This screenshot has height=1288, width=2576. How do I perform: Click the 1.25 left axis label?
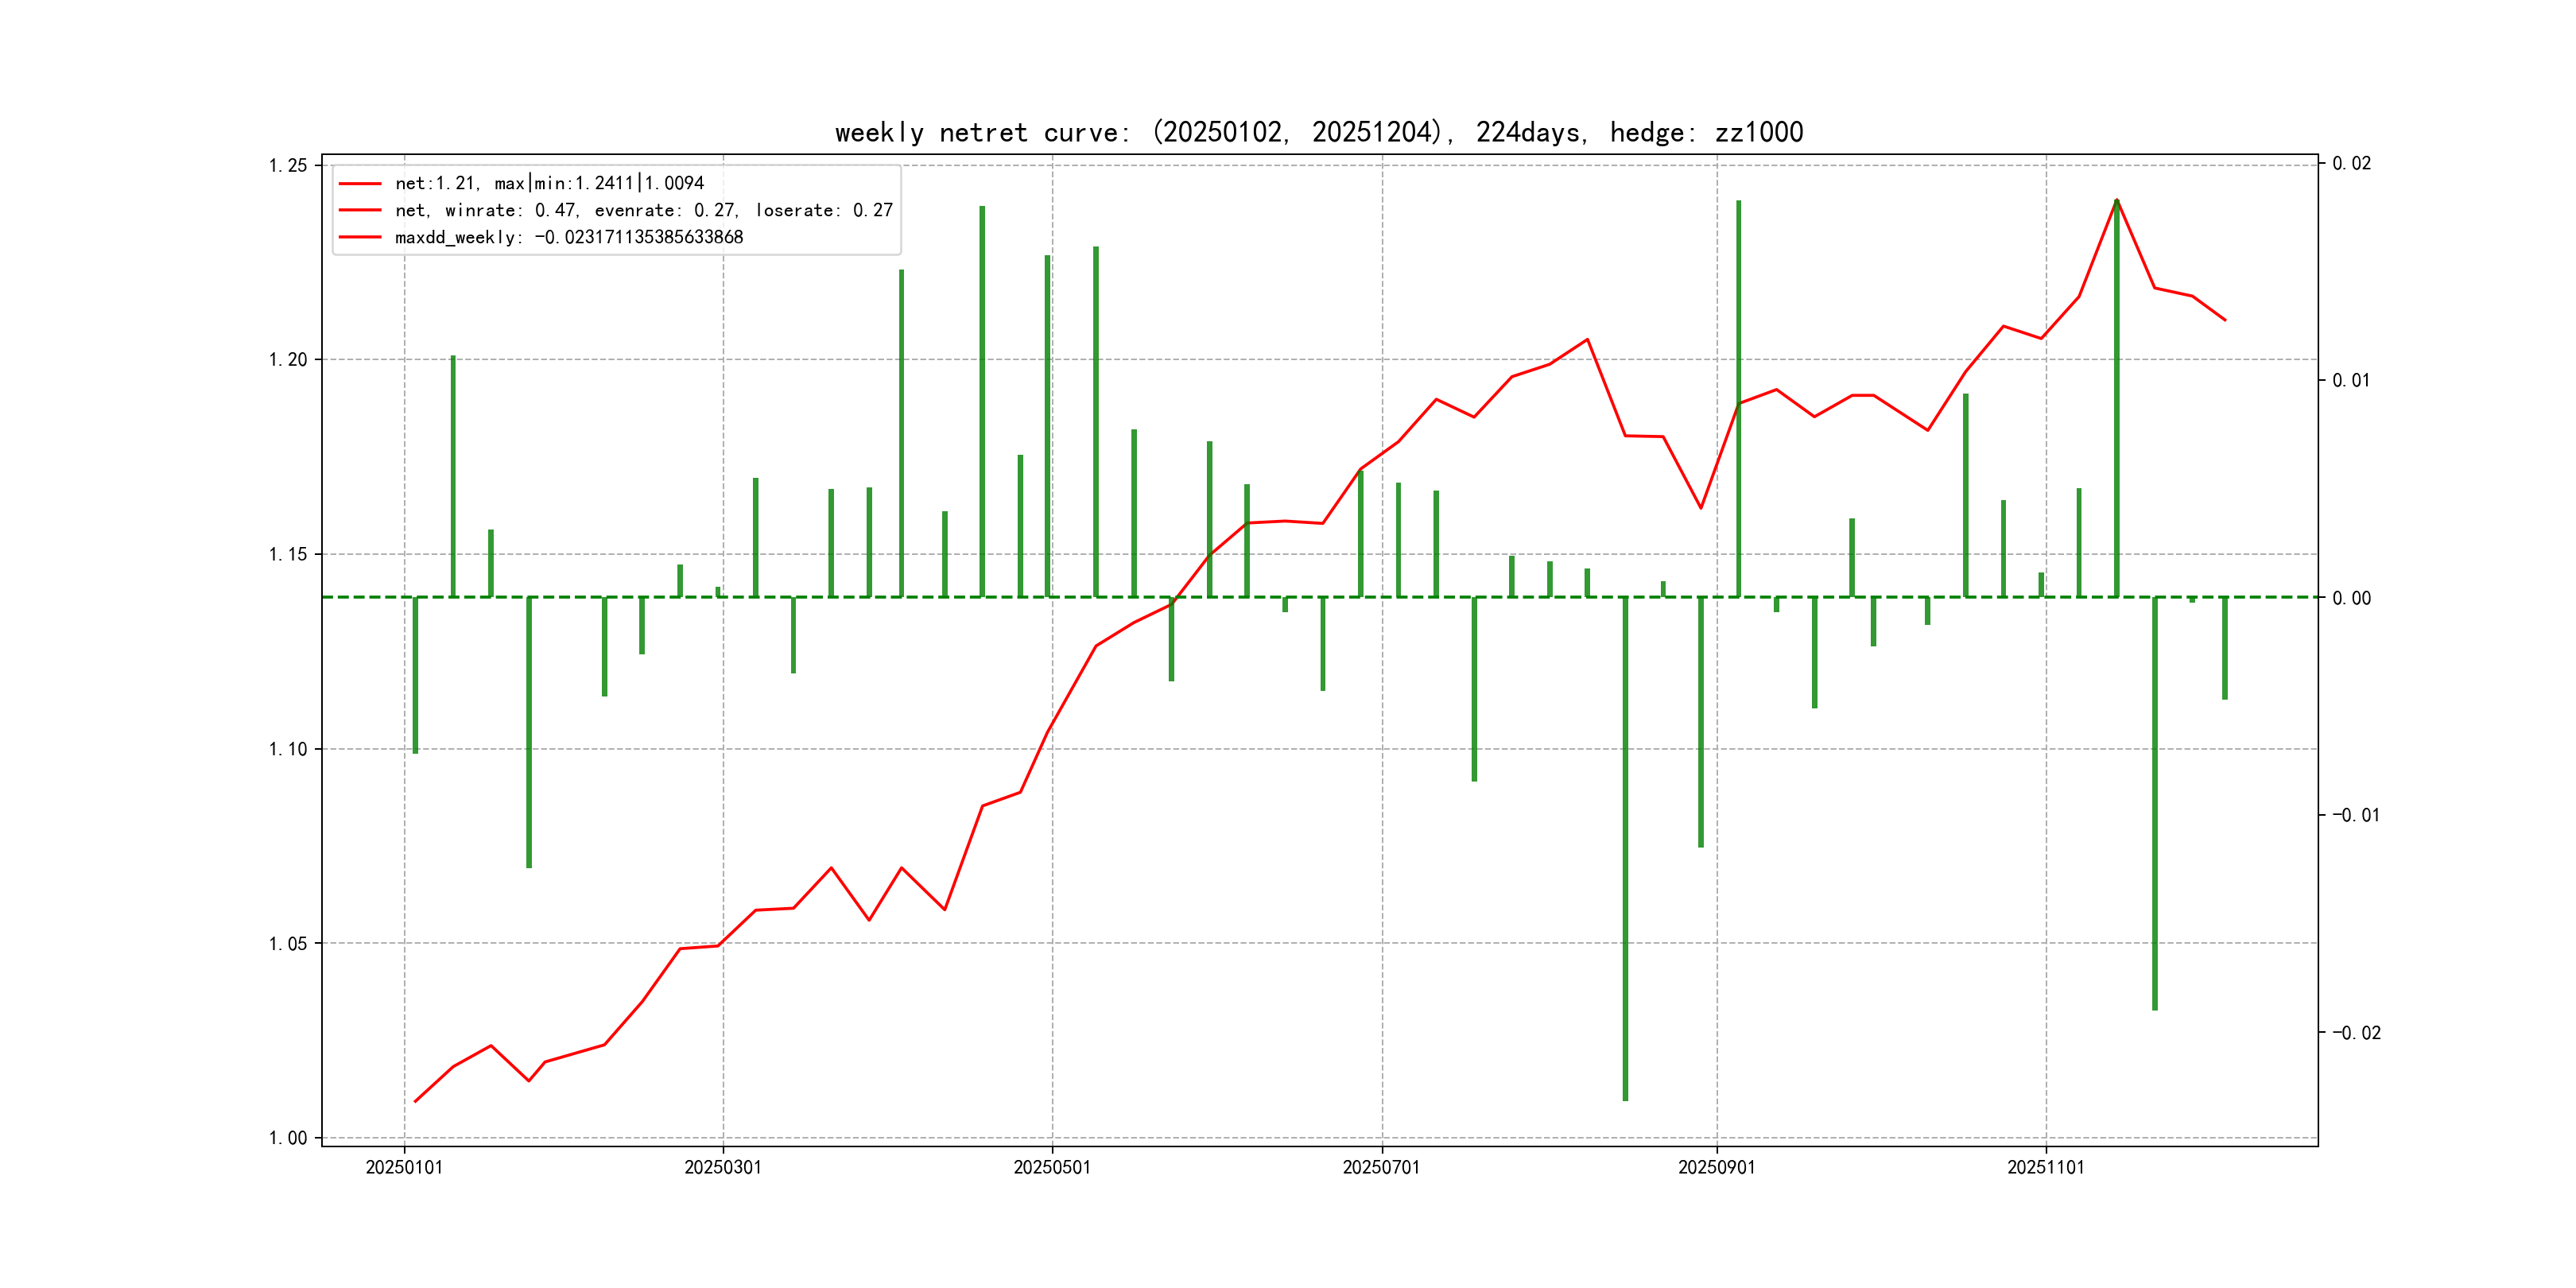tap(288, 165)
